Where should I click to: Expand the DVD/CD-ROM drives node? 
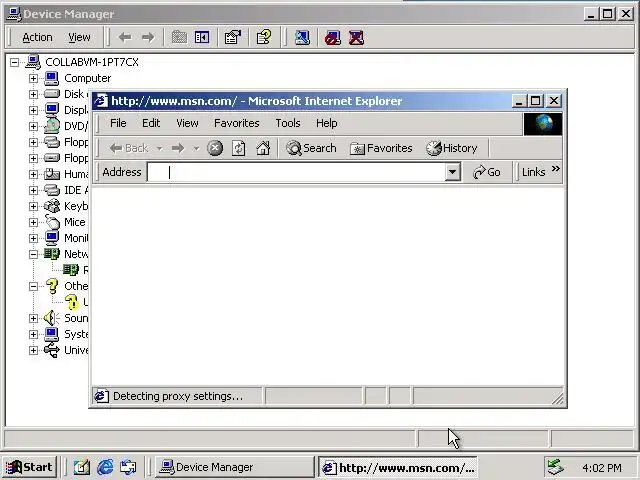click(33, 126)
